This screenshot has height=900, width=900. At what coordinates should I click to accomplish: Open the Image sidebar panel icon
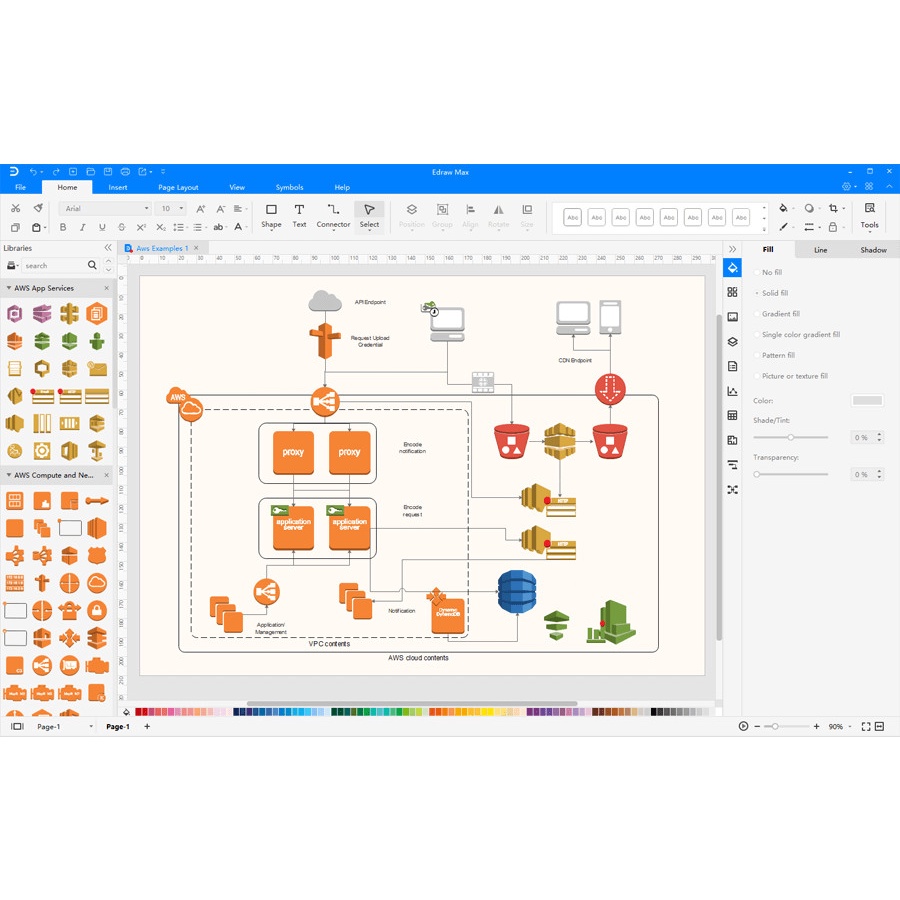[x=732, y=317]
